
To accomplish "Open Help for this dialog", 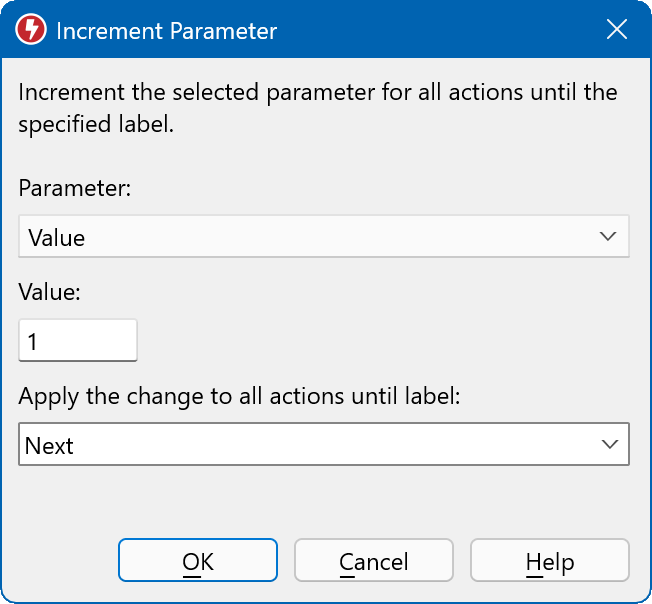I will (549, 561).
